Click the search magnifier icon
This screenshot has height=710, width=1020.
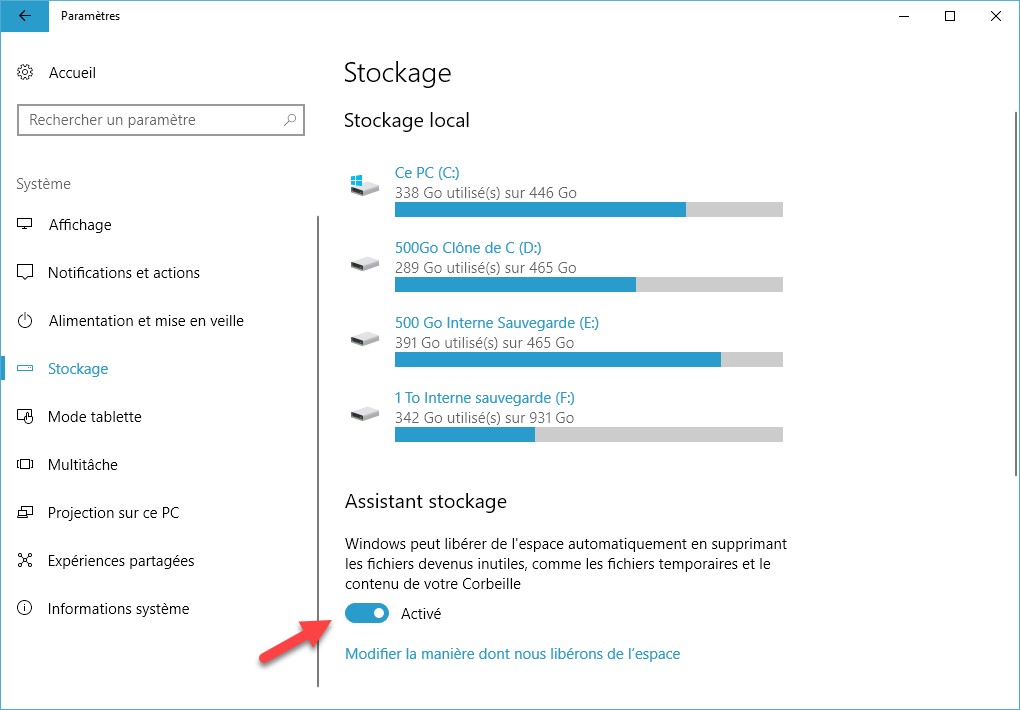pyautogui.click(x=290, y=120)
